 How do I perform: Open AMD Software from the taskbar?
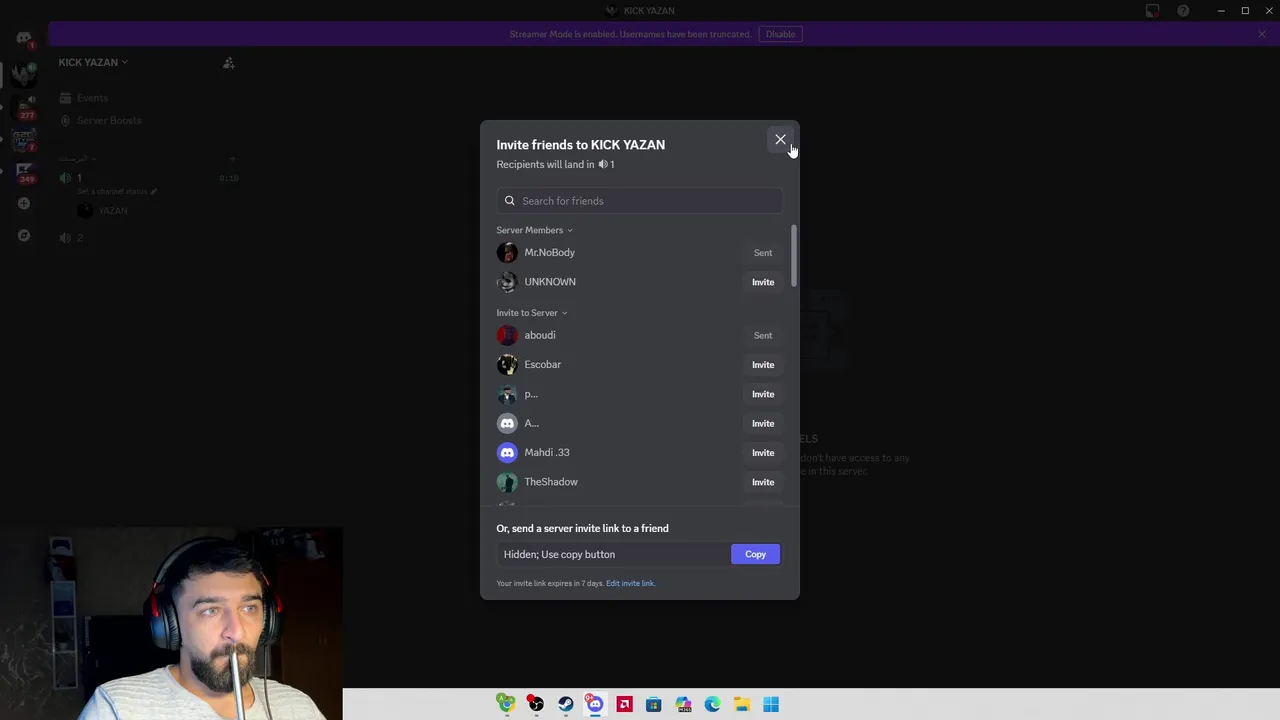(x=624, y=705)
